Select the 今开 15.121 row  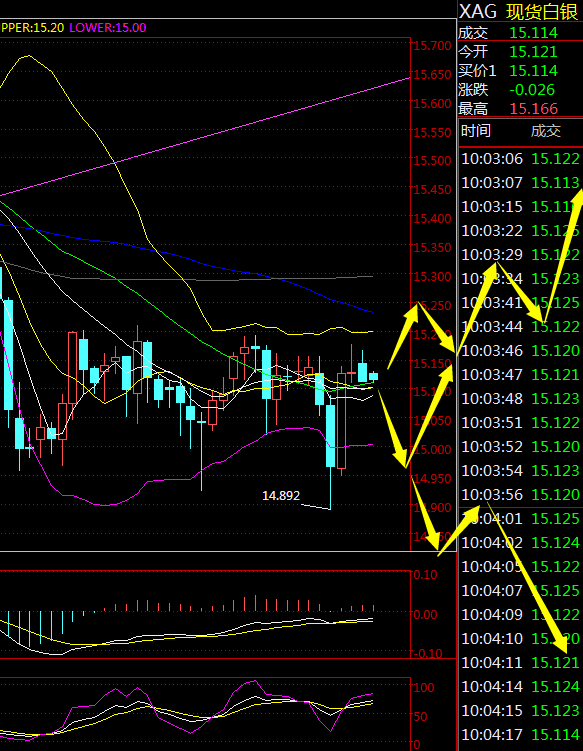520,52
